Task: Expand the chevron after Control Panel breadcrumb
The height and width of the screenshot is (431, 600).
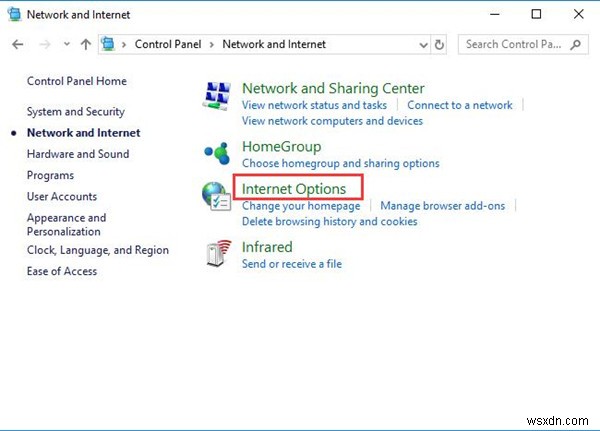Action: click(212, 45)
